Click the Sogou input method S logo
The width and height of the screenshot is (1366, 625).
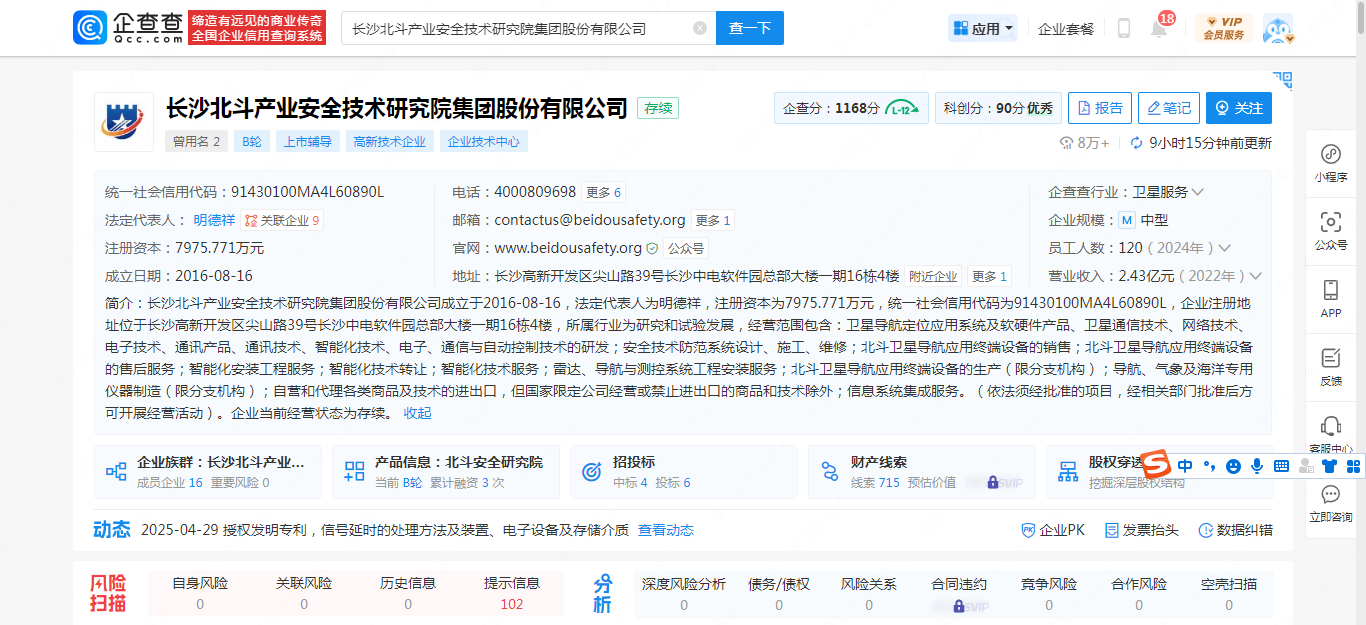[x=1157, y=465]
